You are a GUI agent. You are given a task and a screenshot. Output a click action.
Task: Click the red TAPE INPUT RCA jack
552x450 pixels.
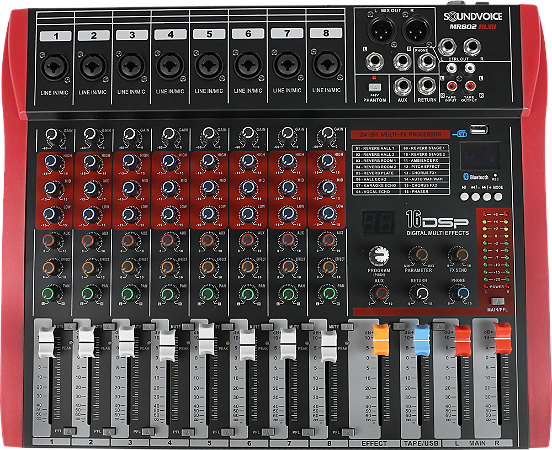point(452,86)
